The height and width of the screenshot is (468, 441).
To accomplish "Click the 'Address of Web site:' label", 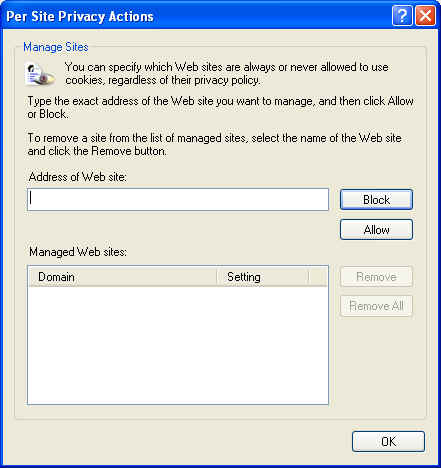I will coord(78,177).
